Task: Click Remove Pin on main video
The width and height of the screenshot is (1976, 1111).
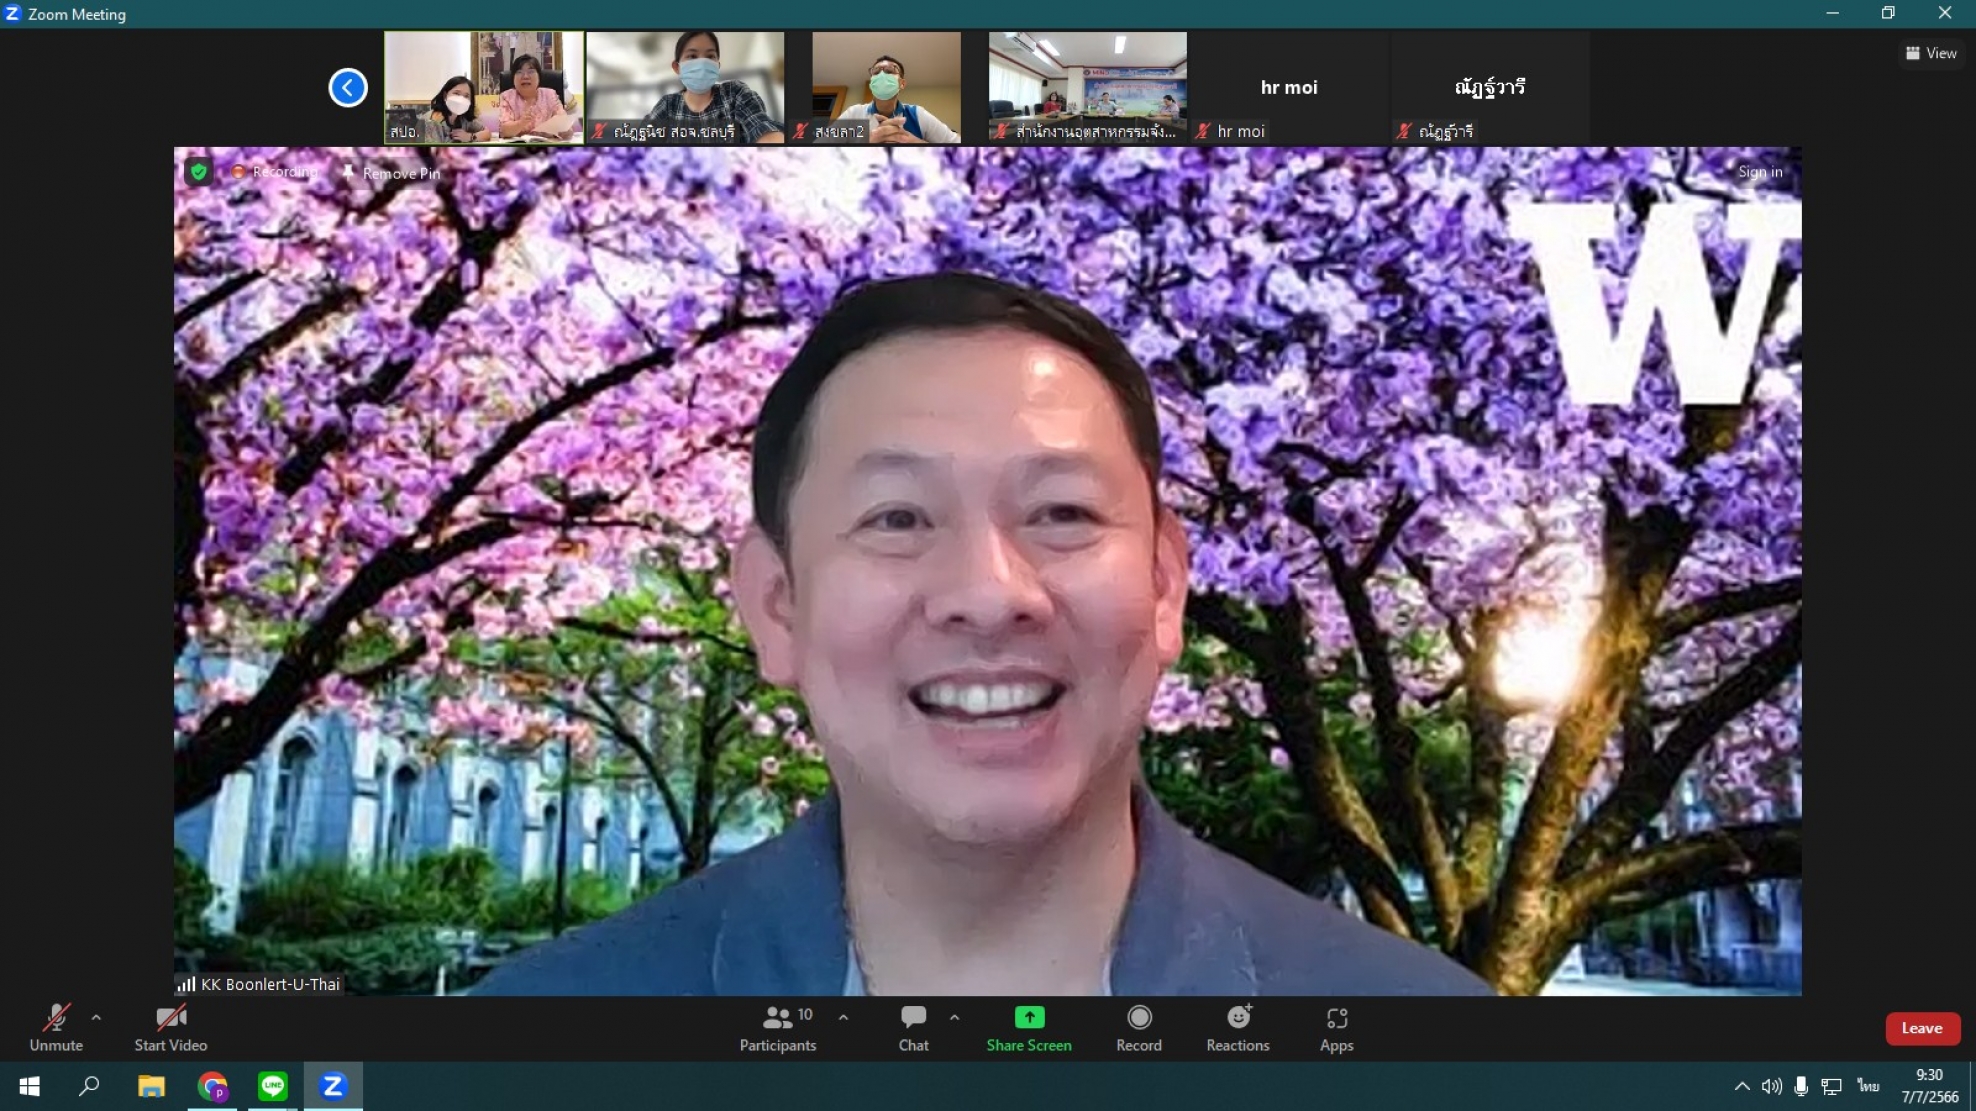Action: 391,173
